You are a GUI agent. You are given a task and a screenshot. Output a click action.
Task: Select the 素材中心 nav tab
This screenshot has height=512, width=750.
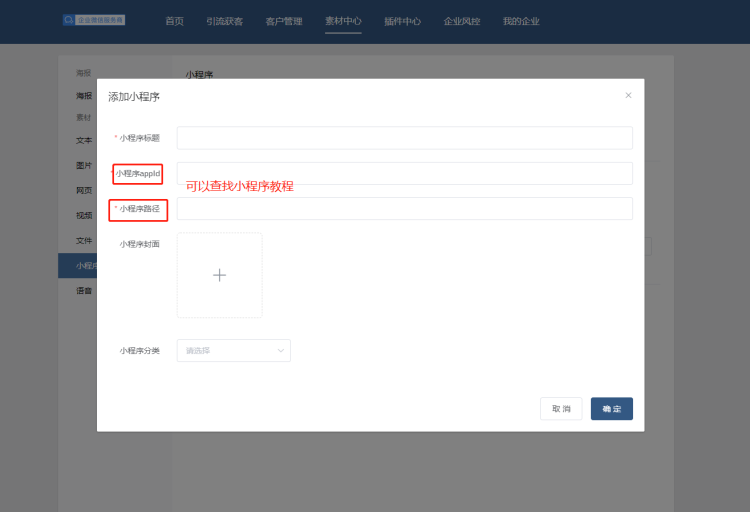[343, 21]
